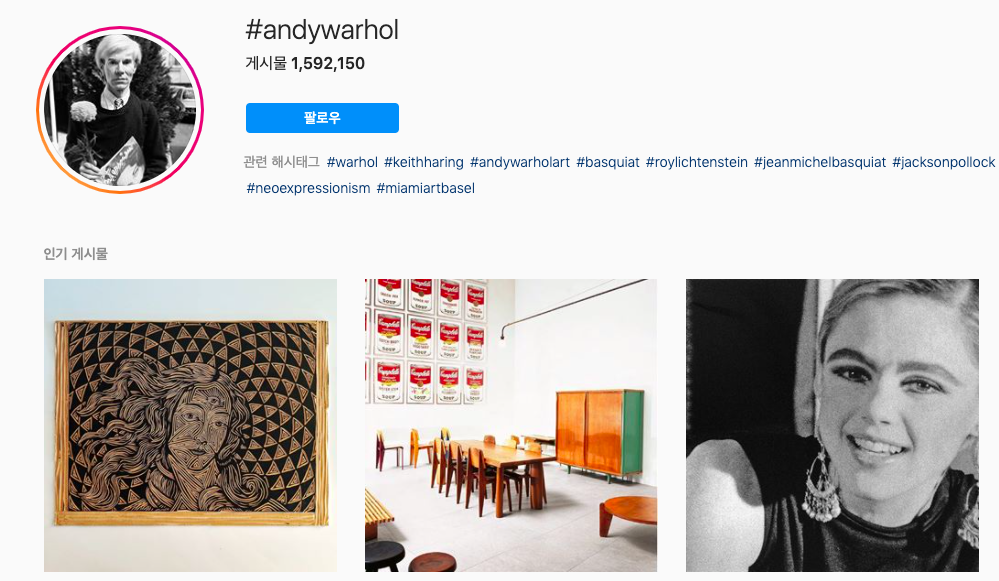Click the Campbell's soup cans wall art
This screenshot has height=581, width=999.
[427, 341]
